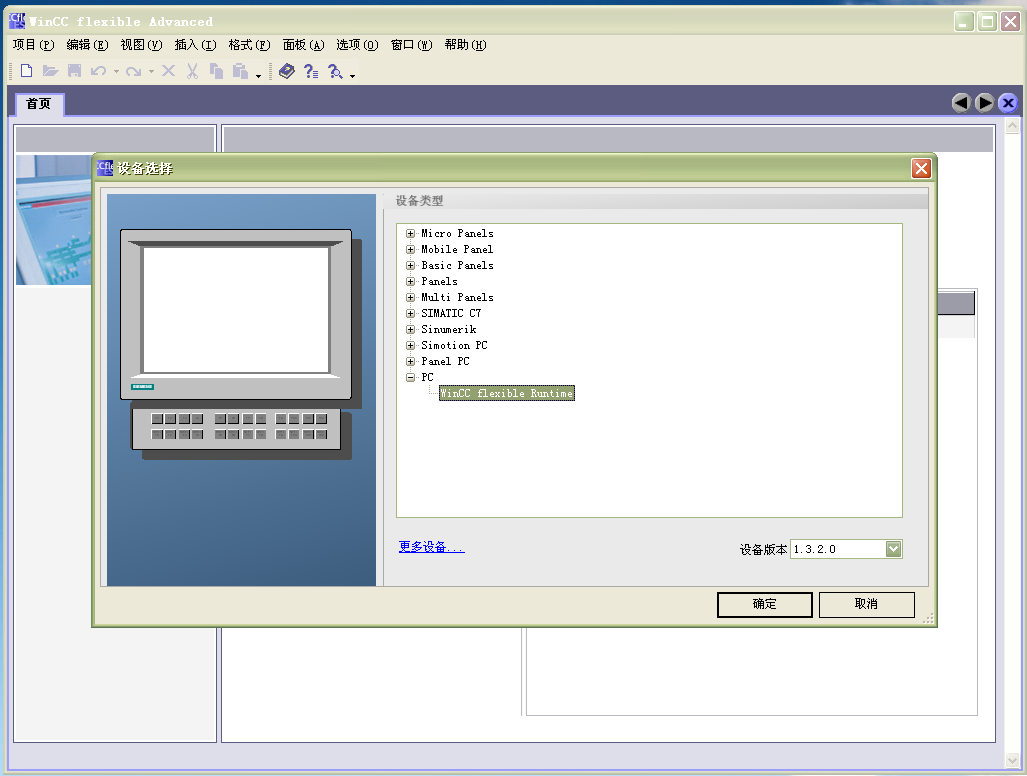This screenshot has width=1027, height=776.
Task: Close the 首页 tab with X icon
Action: point(1008,103)
